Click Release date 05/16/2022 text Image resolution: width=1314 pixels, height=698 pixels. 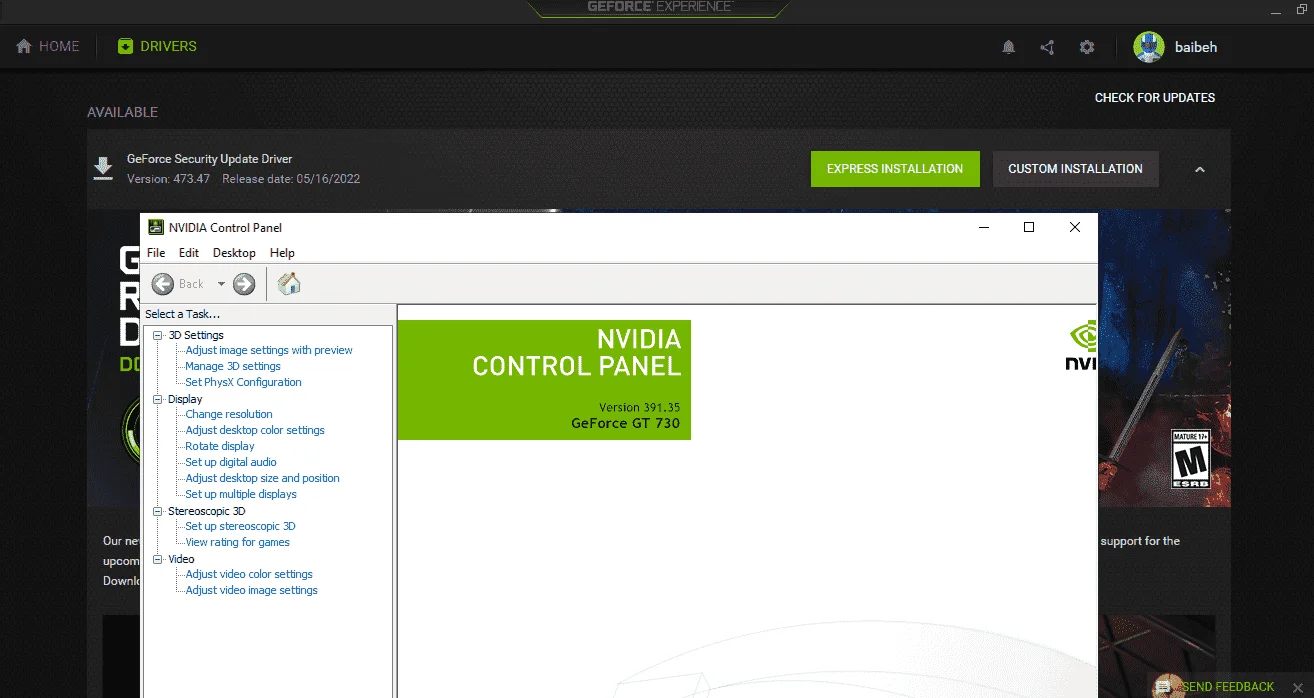click(291, 179)
